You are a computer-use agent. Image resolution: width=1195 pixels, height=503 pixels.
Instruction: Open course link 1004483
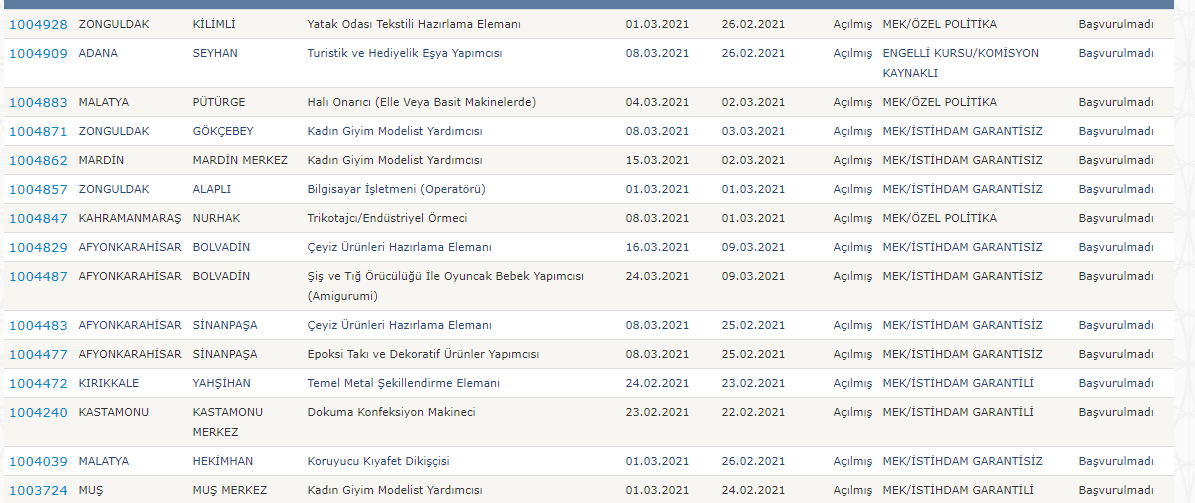[x=38, y=325]
